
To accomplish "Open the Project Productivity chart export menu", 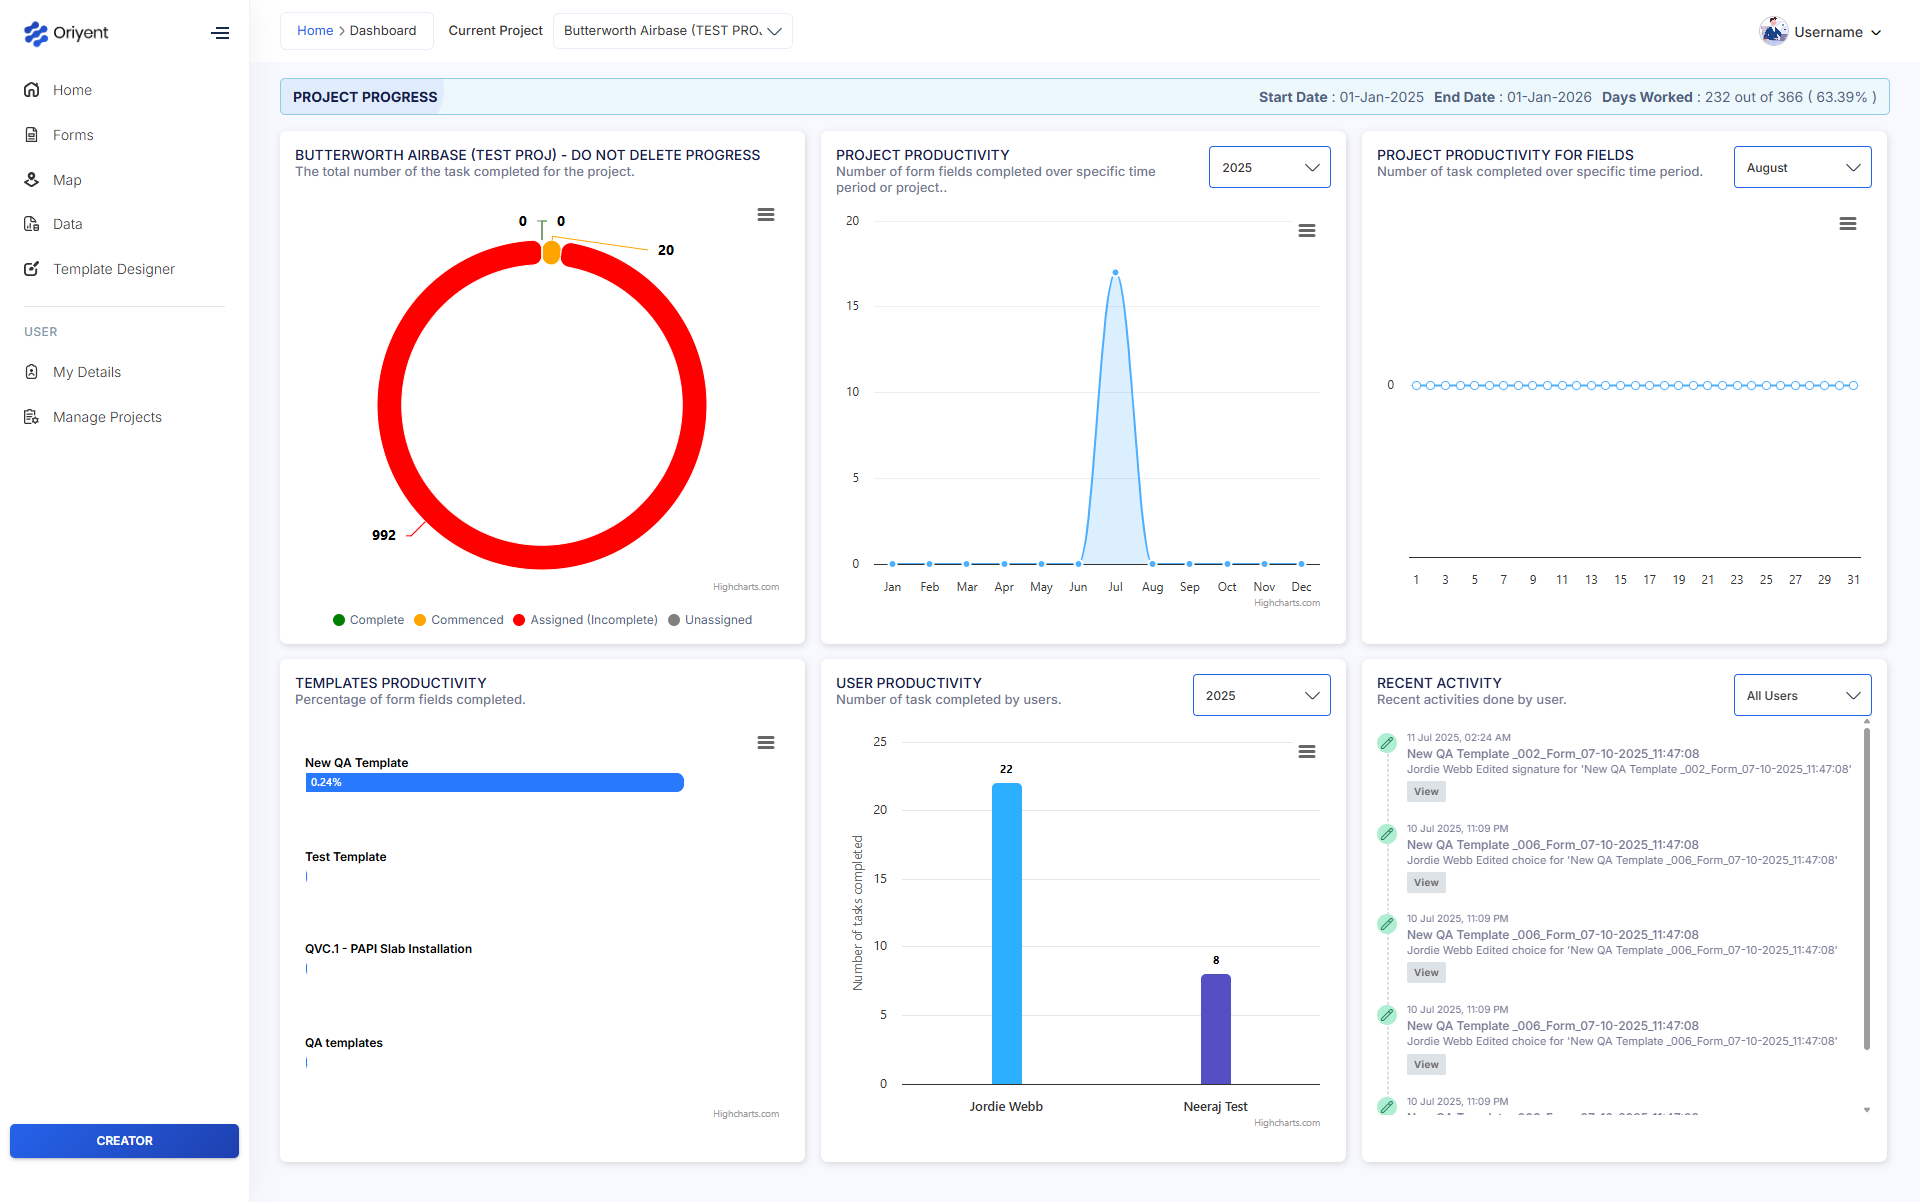I will coord(1307,230).
